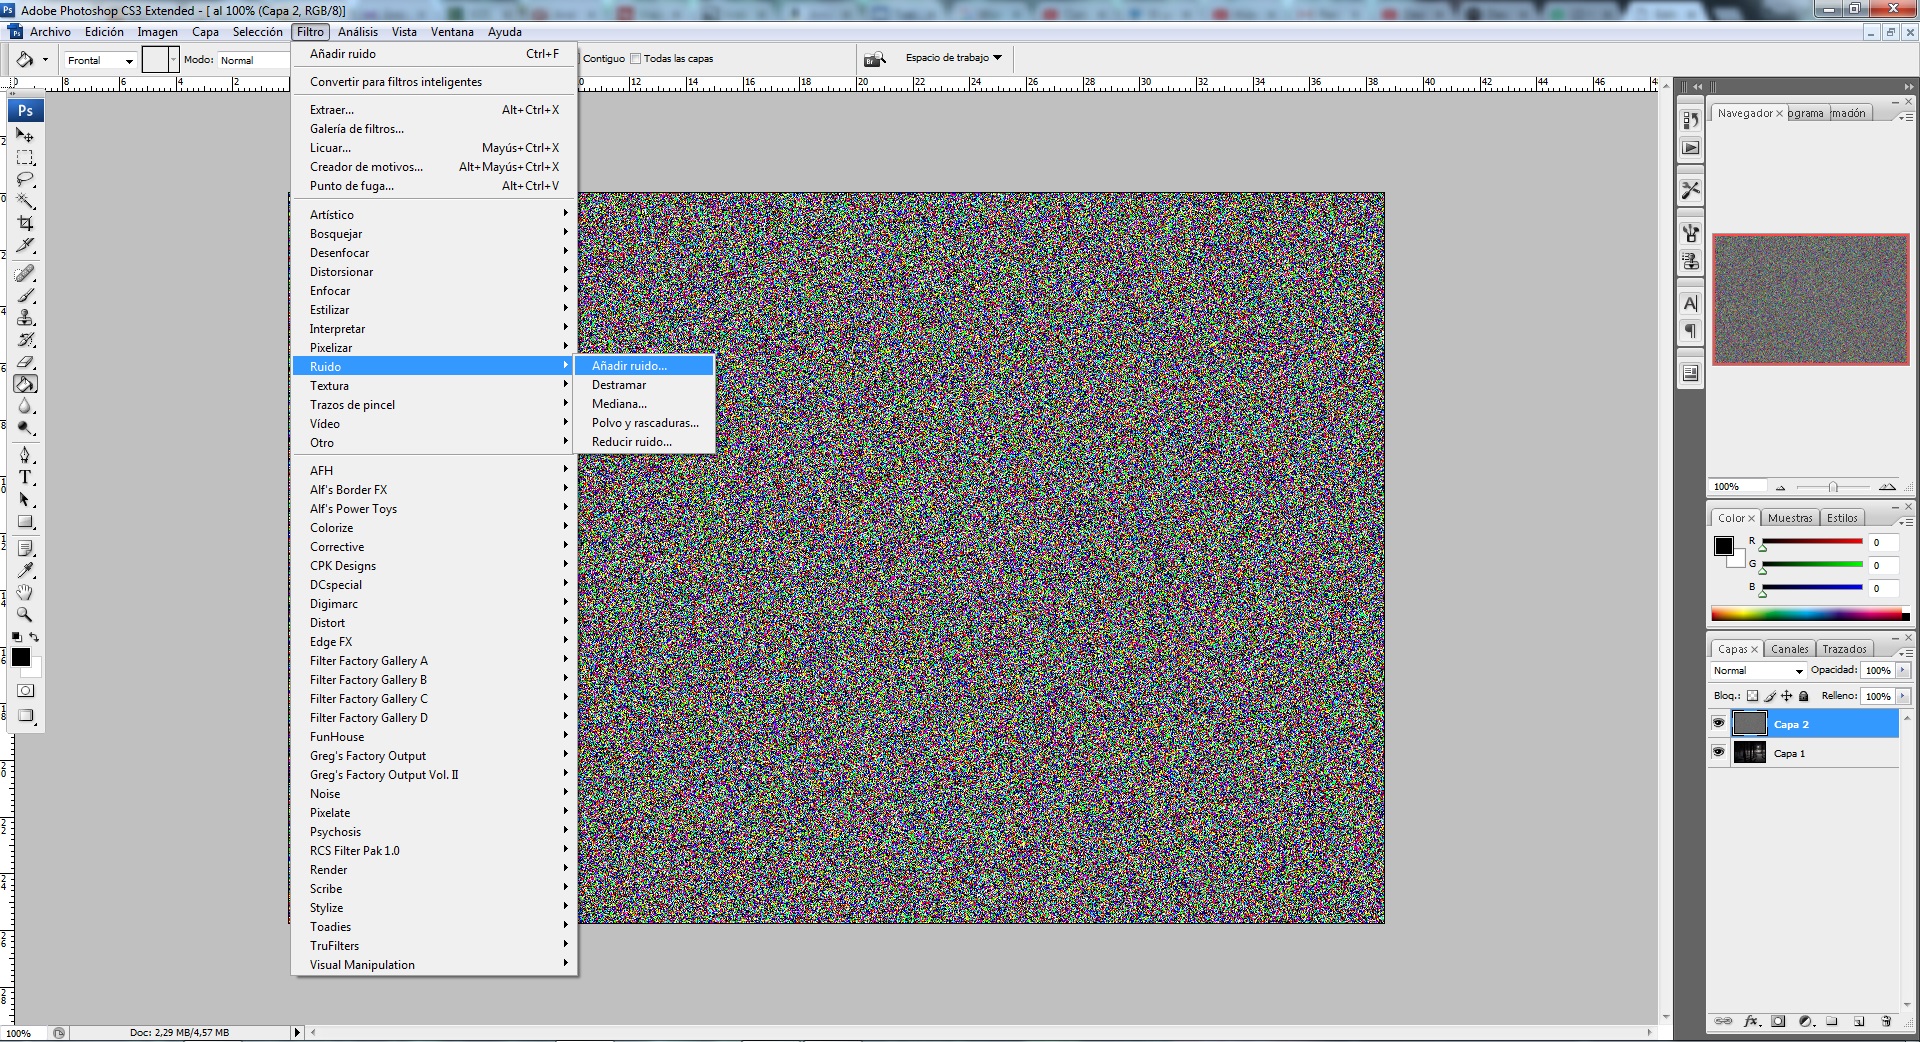Click Convertir para filtros inteligentes
Viewport: 1920px width, 1042px height.
pos(396,82)
